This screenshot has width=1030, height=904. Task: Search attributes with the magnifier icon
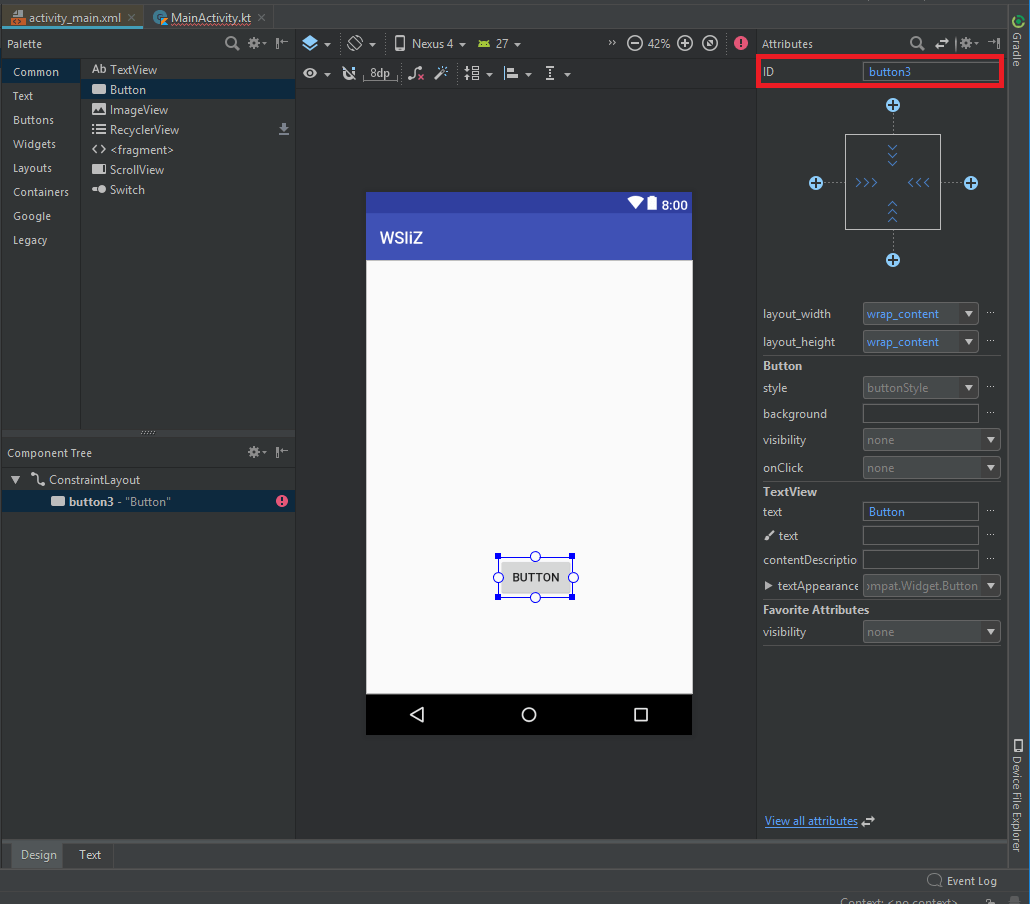tap(917, 43)
